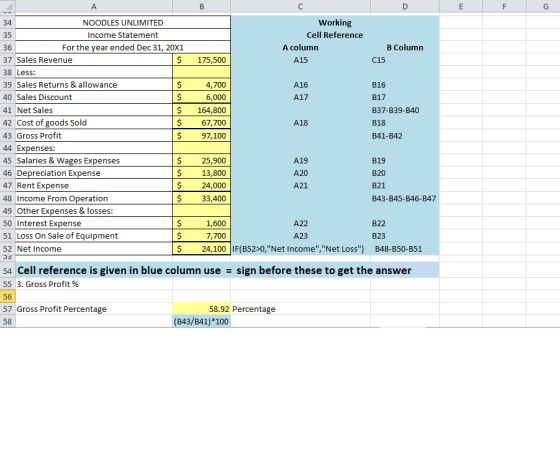Viewport: 560px width, 466px height.
Task: Click the 'B Column' heading
Action: coord(405,47)
